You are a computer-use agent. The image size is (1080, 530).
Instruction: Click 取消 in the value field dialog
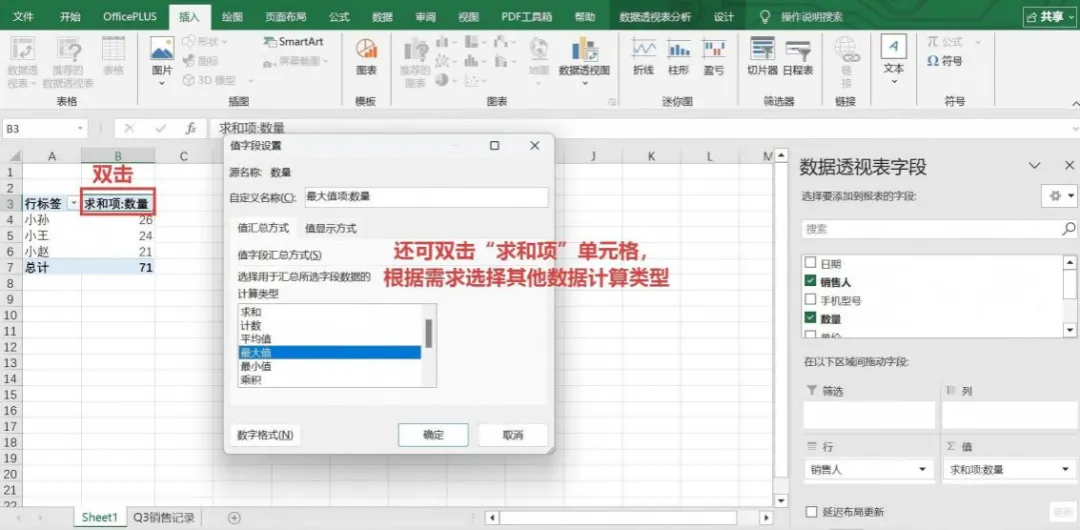click(513, 435)
